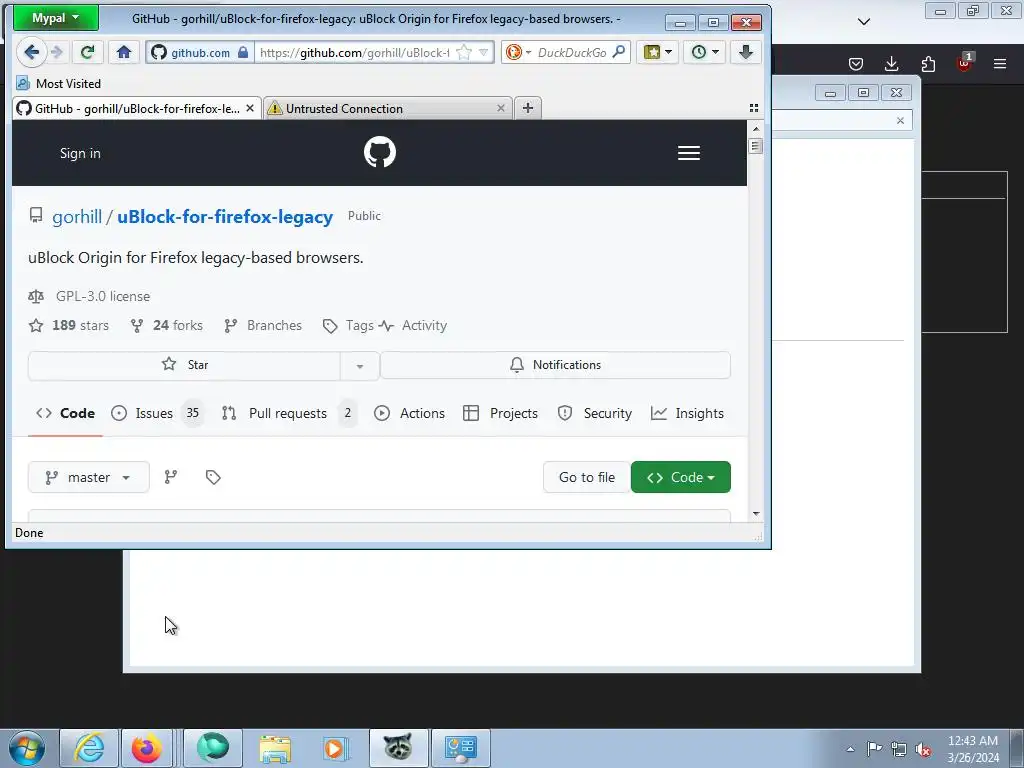Click the Windows Start button
The image size is (1024, 768).
pyautogui.click(x=26, y=748)
